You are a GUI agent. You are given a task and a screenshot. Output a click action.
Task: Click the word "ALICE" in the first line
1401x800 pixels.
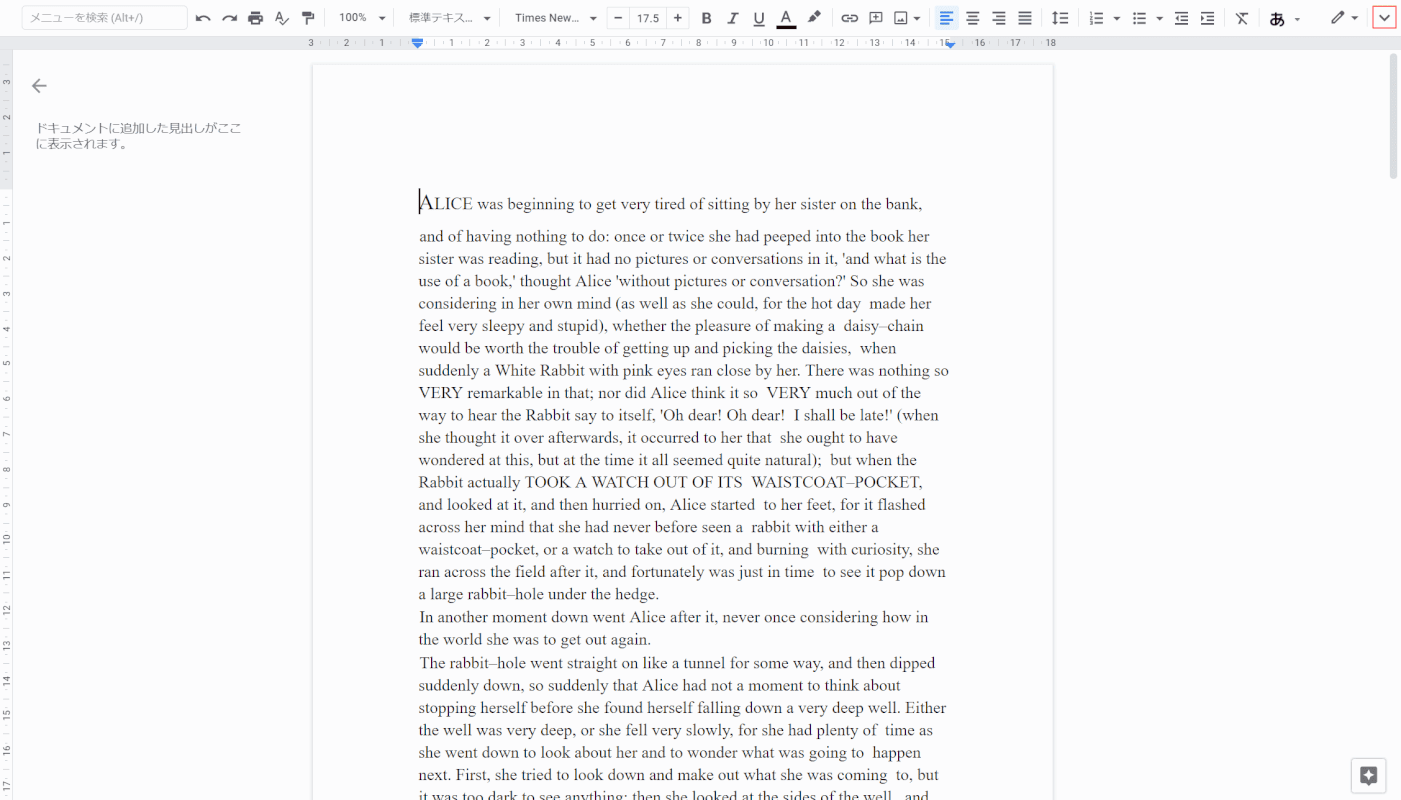[x=446, y=204]
